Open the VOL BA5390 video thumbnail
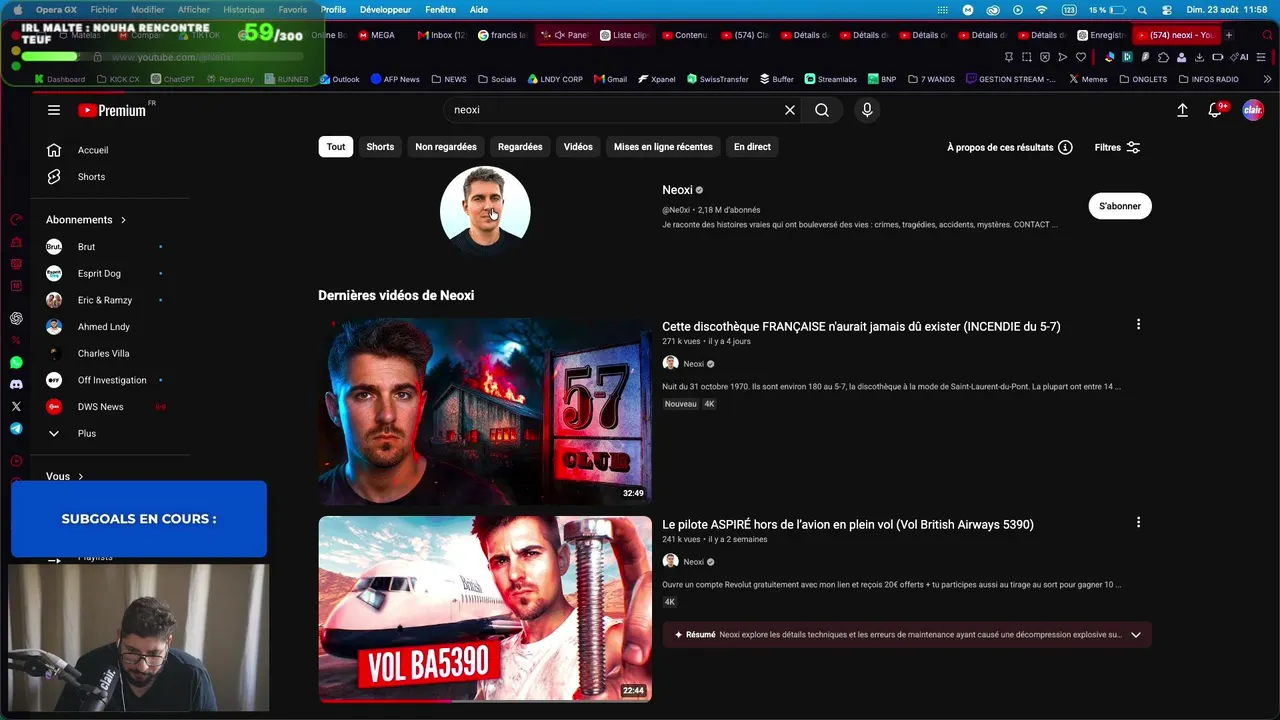Viewport: 1280px width, 720px height. pos(485,609)
